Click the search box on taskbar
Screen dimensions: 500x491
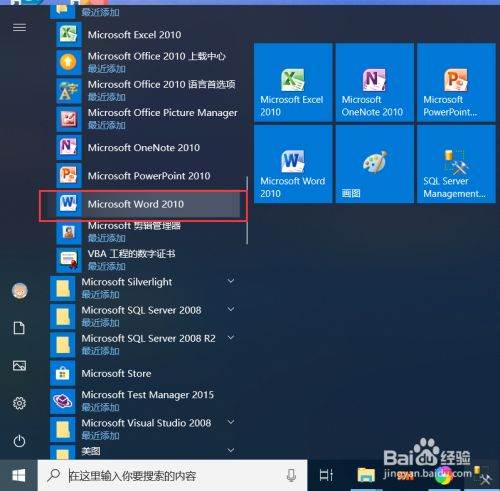click(x=172, y=476)
